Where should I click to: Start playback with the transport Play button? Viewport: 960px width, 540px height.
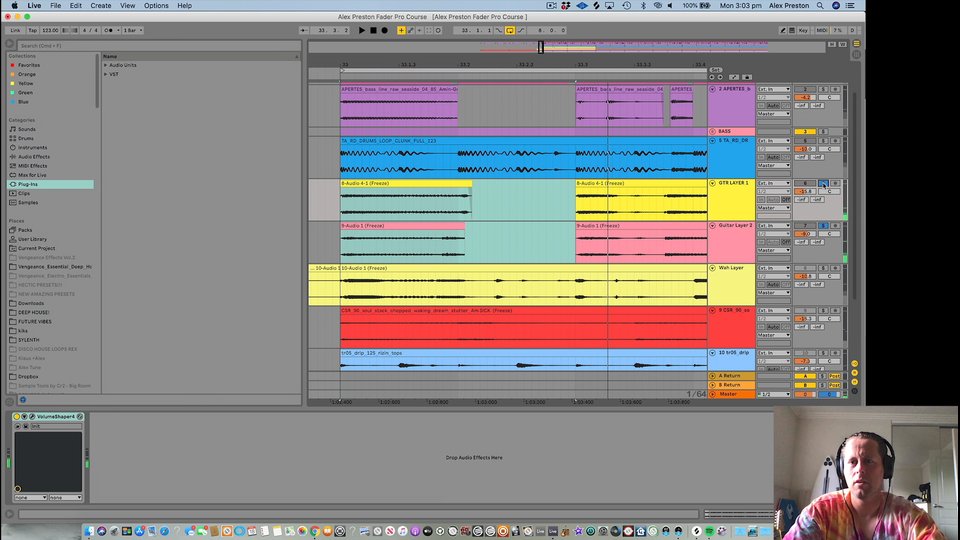click(362, 30)
